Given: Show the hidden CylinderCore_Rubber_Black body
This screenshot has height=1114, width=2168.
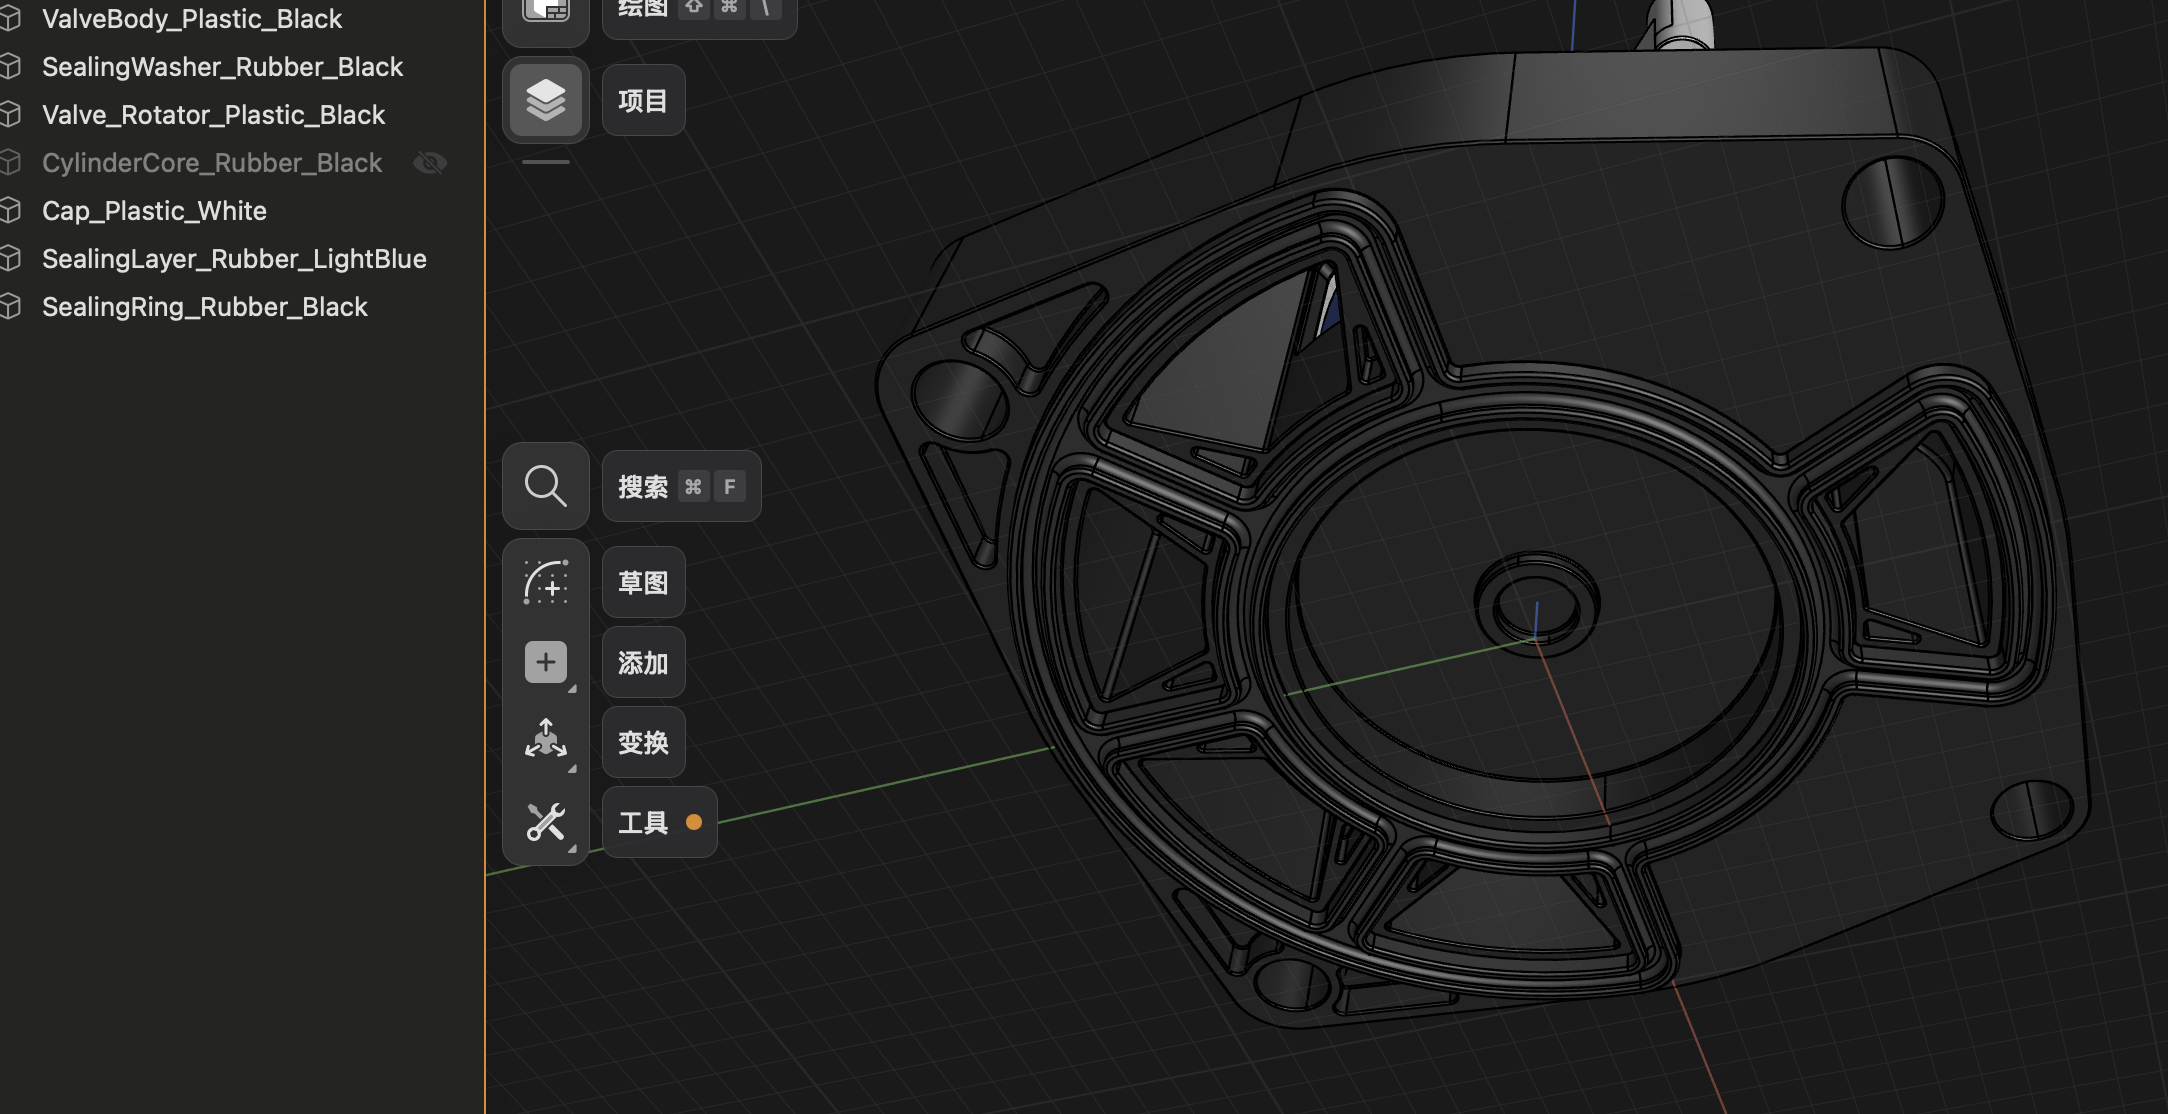Looking at the screenshot, I should point(430,163).
